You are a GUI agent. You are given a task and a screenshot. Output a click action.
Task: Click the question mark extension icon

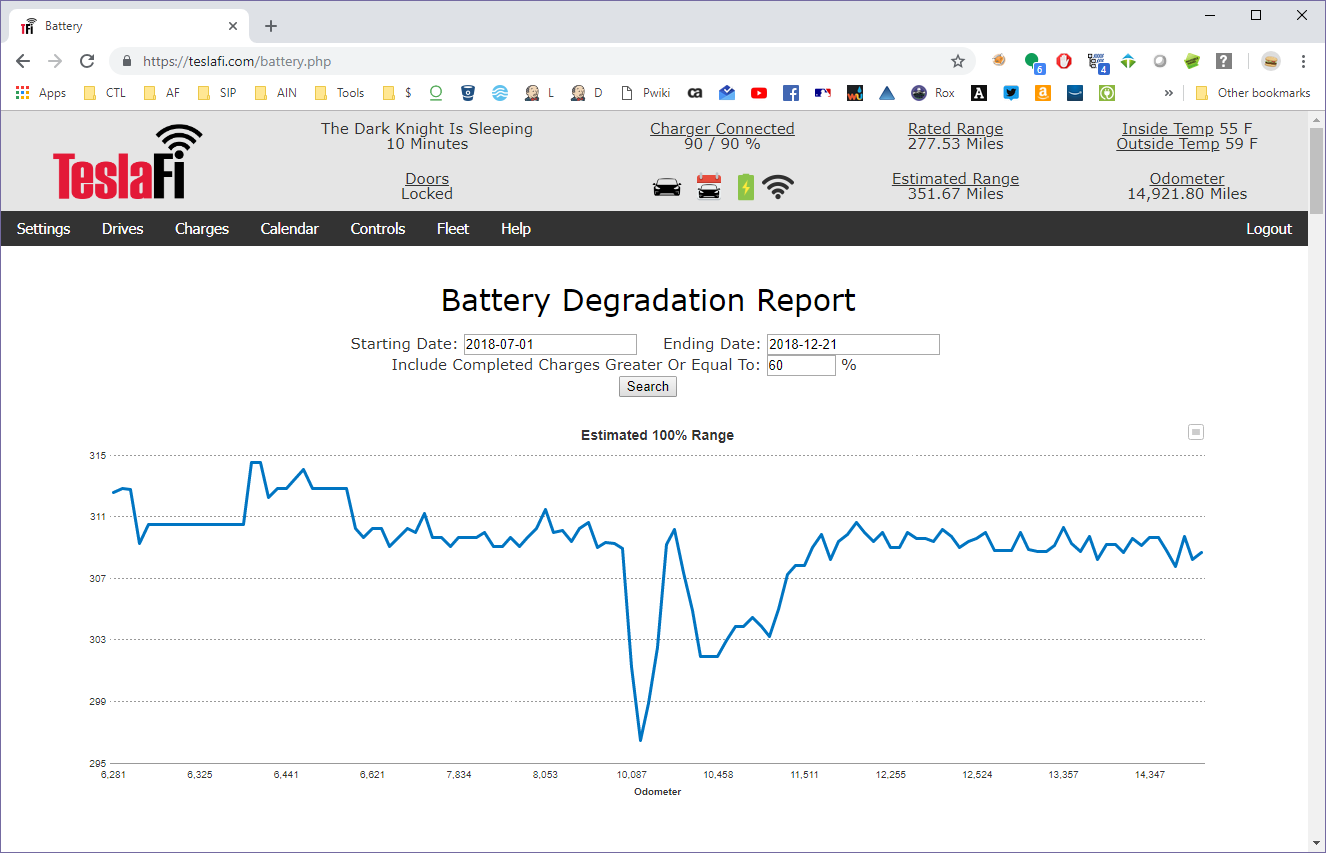click(1224, 61)
